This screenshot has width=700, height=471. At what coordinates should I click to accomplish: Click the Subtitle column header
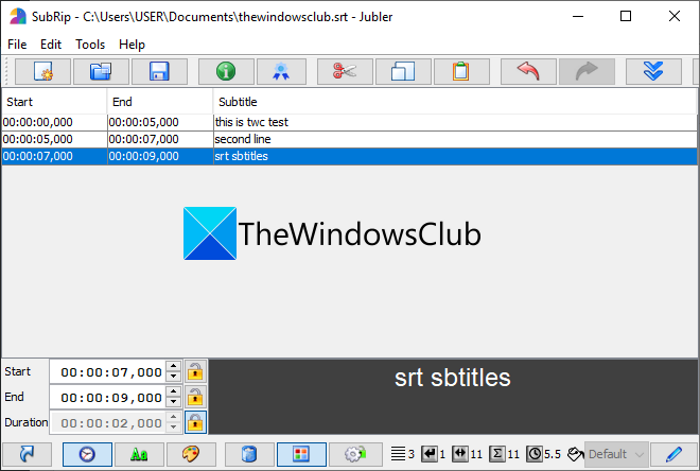coord(455,102)
